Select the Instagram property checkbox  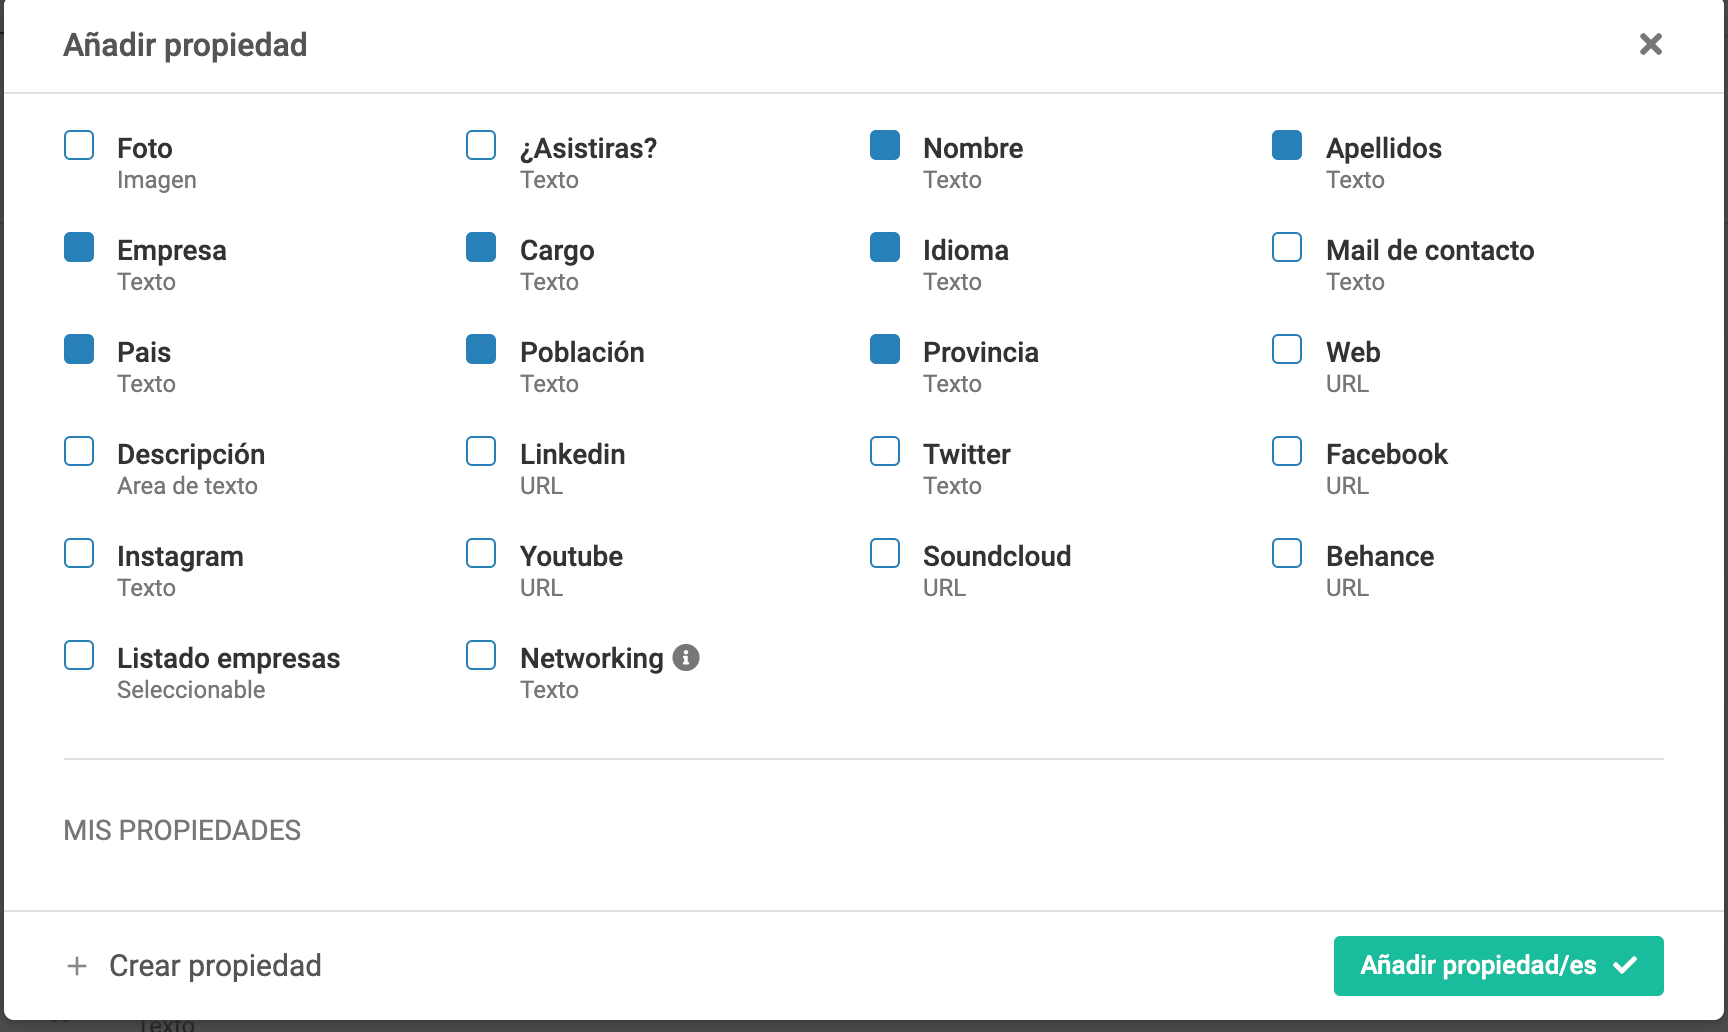[x=79, y=553]
